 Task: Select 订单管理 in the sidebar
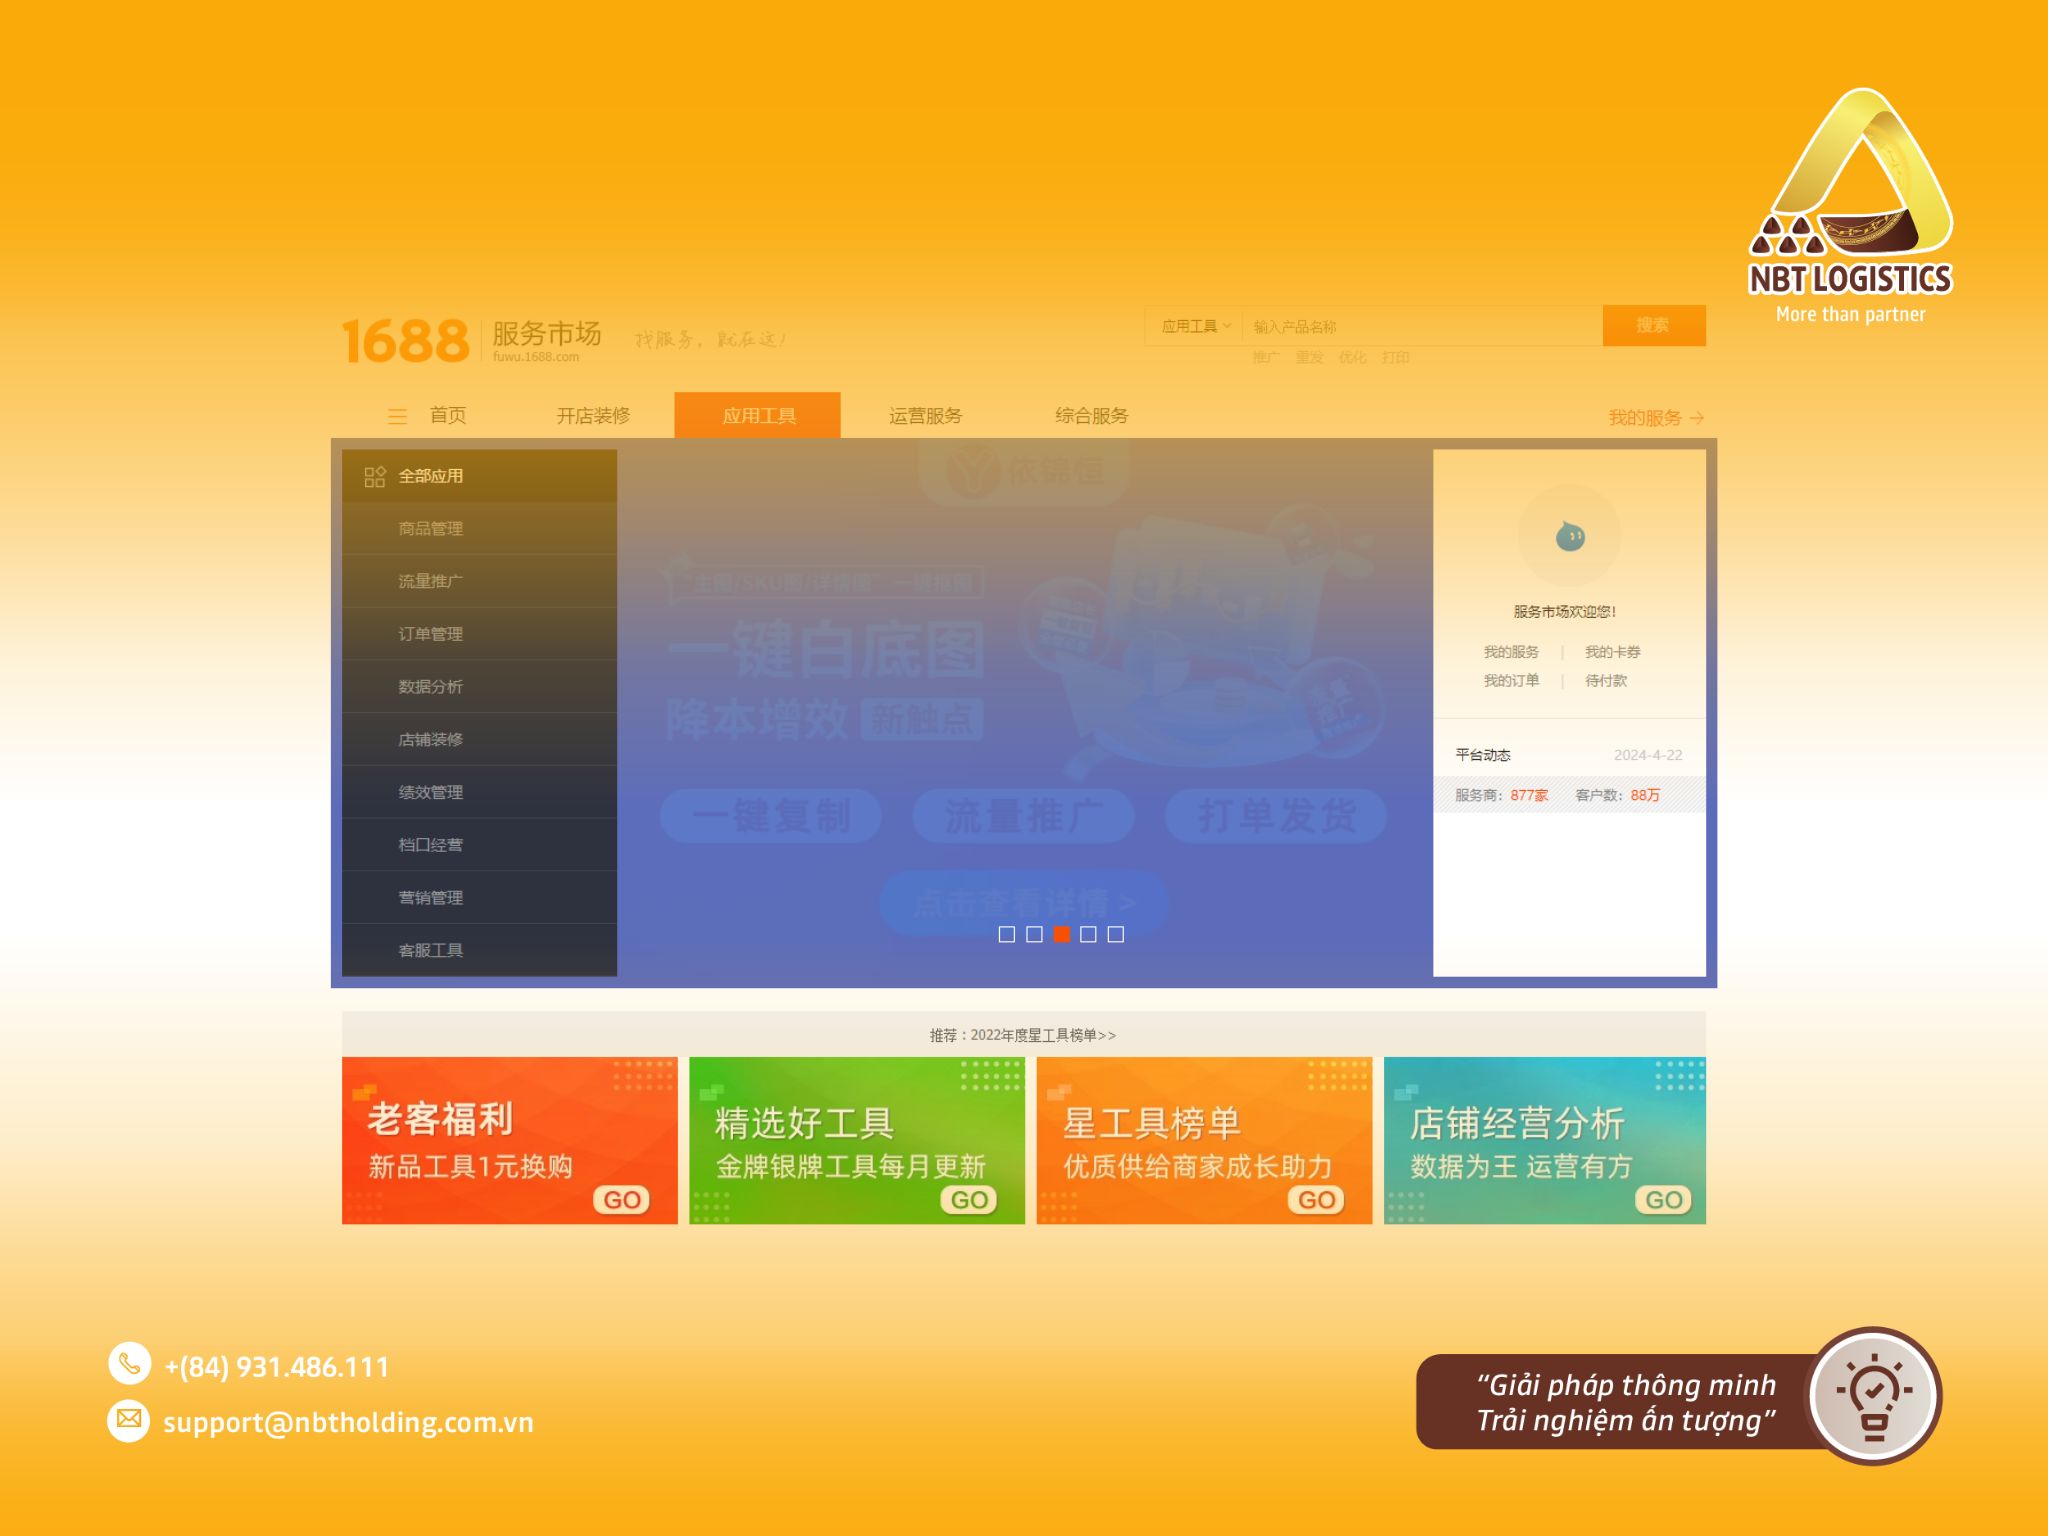[479, 634]
